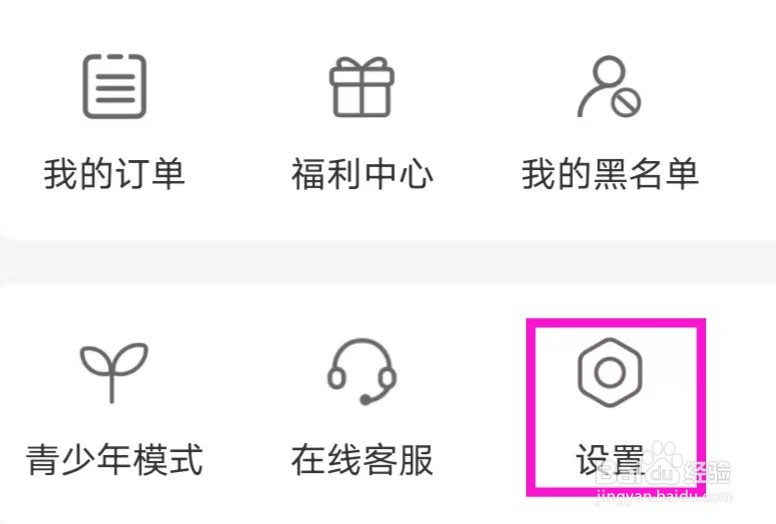Open the My Orders notepad icon
This screenshot has height=524, width=776.
[x=114, y=87]
